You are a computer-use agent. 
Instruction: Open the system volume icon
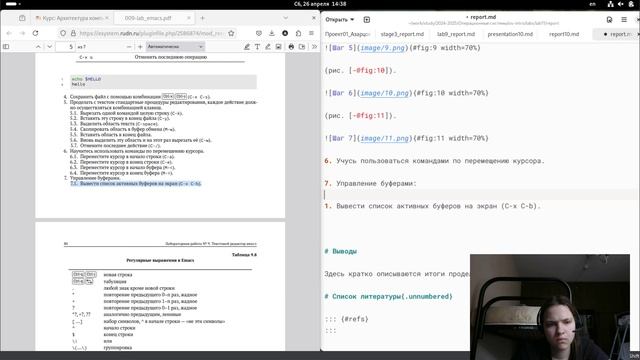pos(620,4)
